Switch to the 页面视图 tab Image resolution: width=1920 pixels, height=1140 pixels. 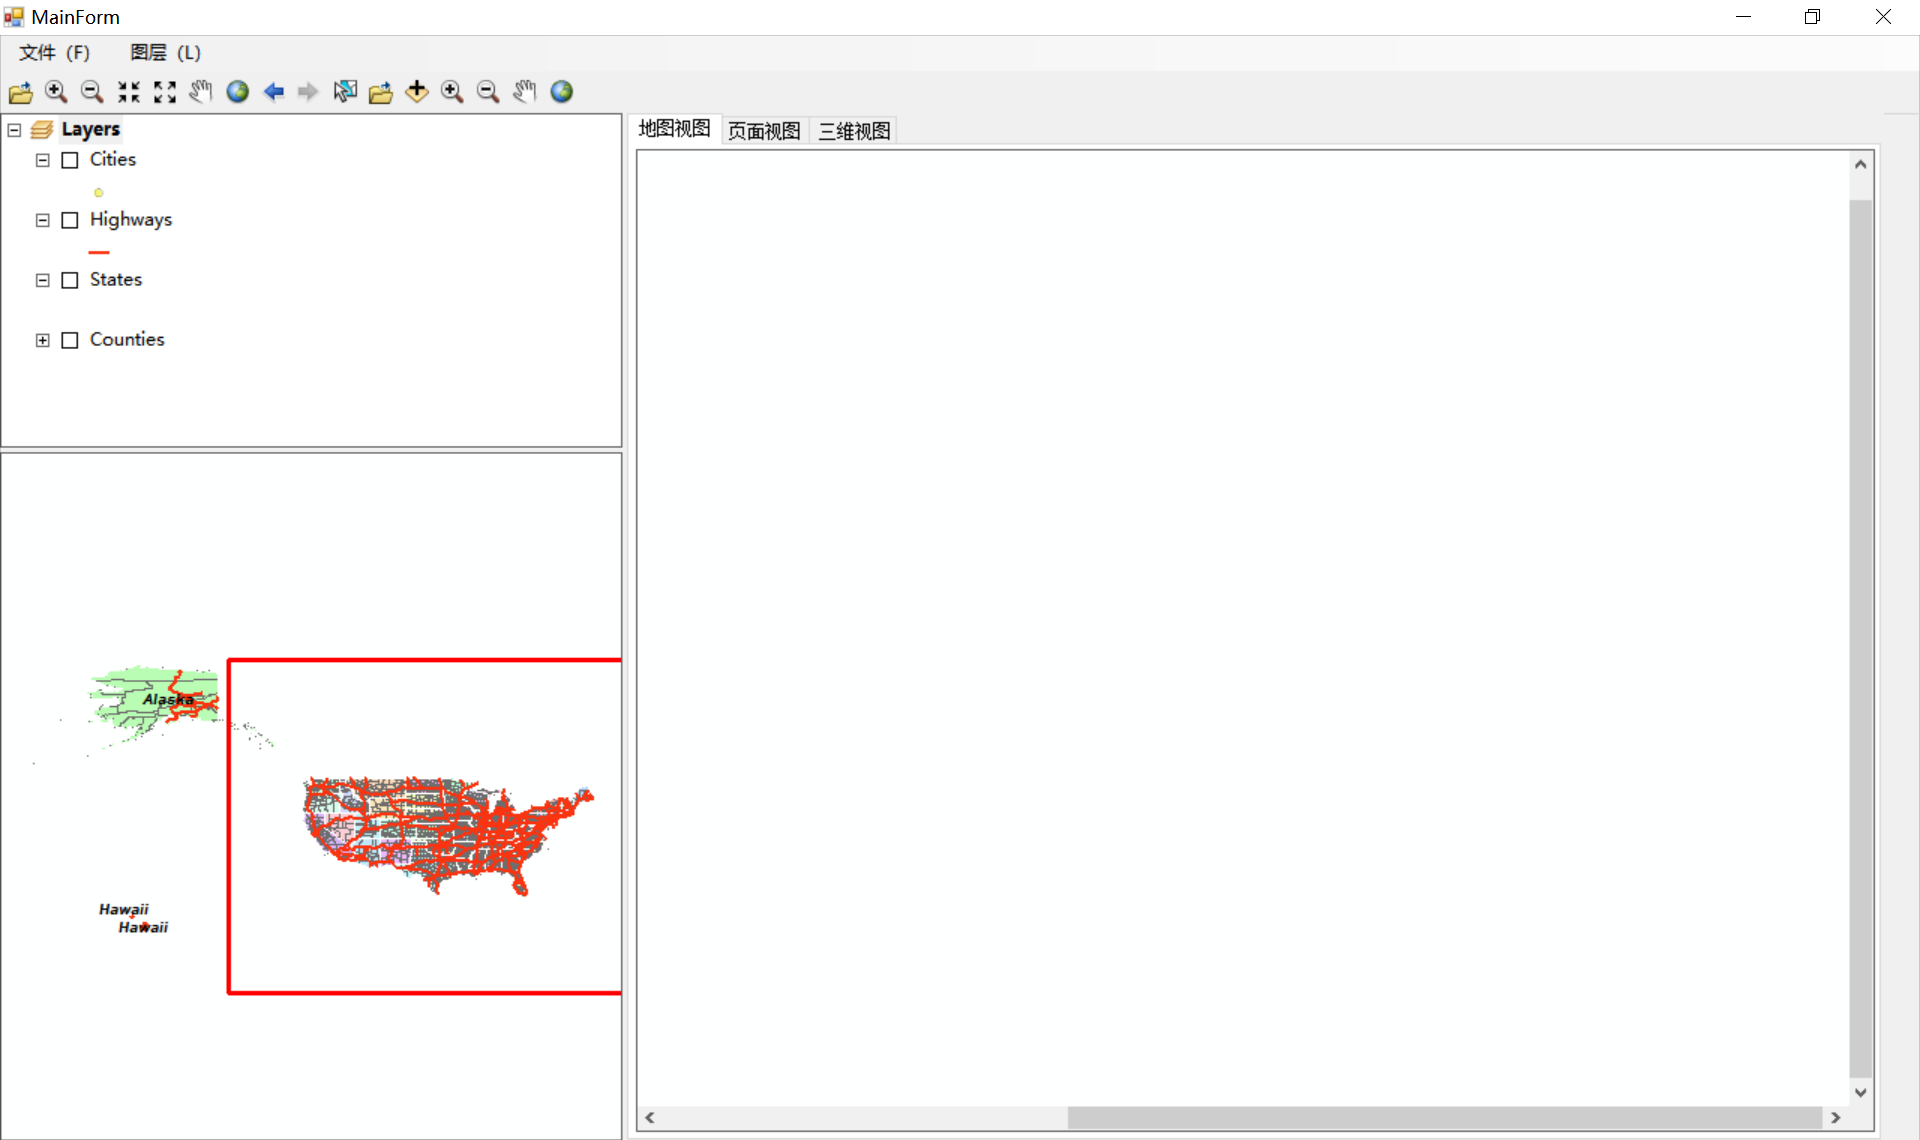pyautogui.click(x=764, y=131)
